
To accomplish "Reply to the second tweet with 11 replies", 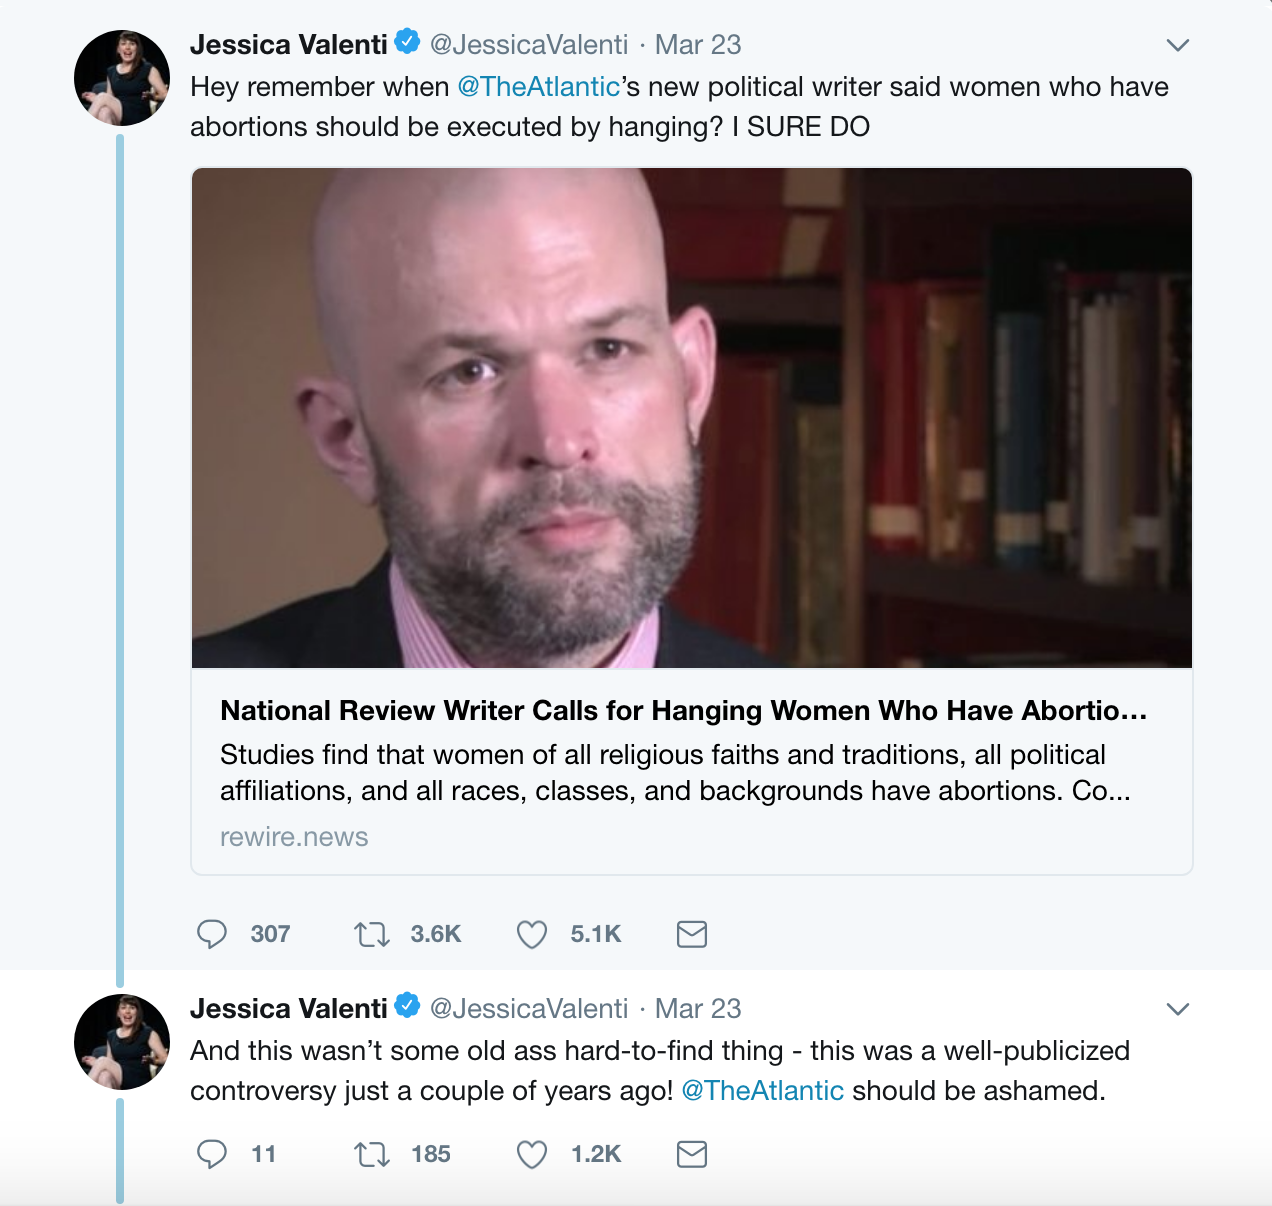I will tap(212, 1154).
